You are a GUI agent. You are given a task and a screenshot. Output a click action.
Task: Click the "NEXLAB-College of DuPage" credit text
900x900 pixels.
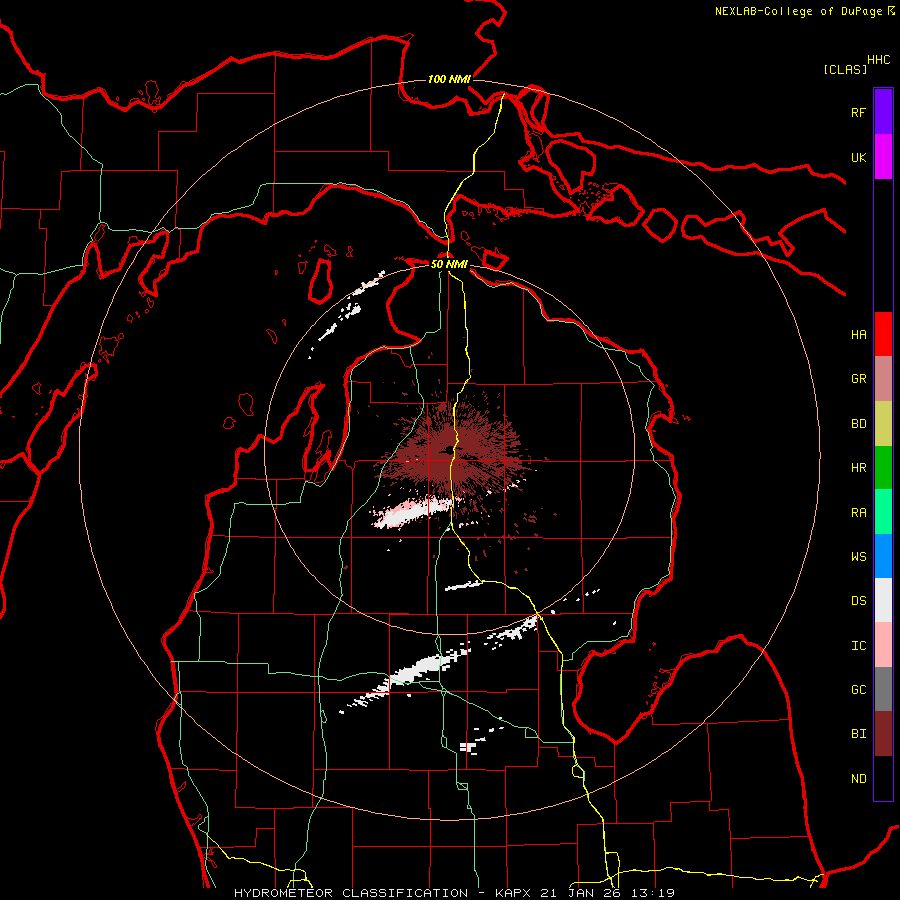tap(798, 11)
